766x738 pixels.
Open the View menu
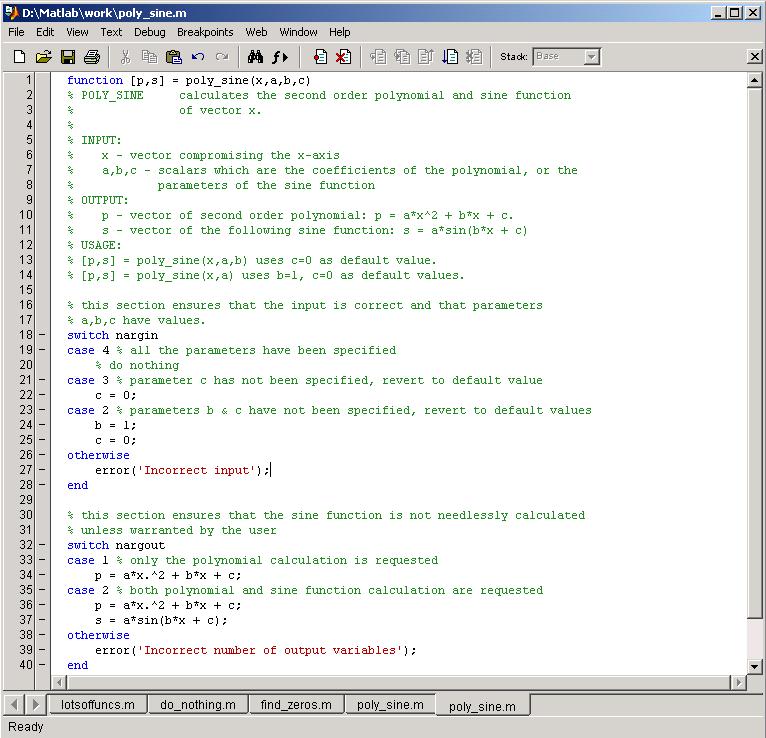point(77,32)
